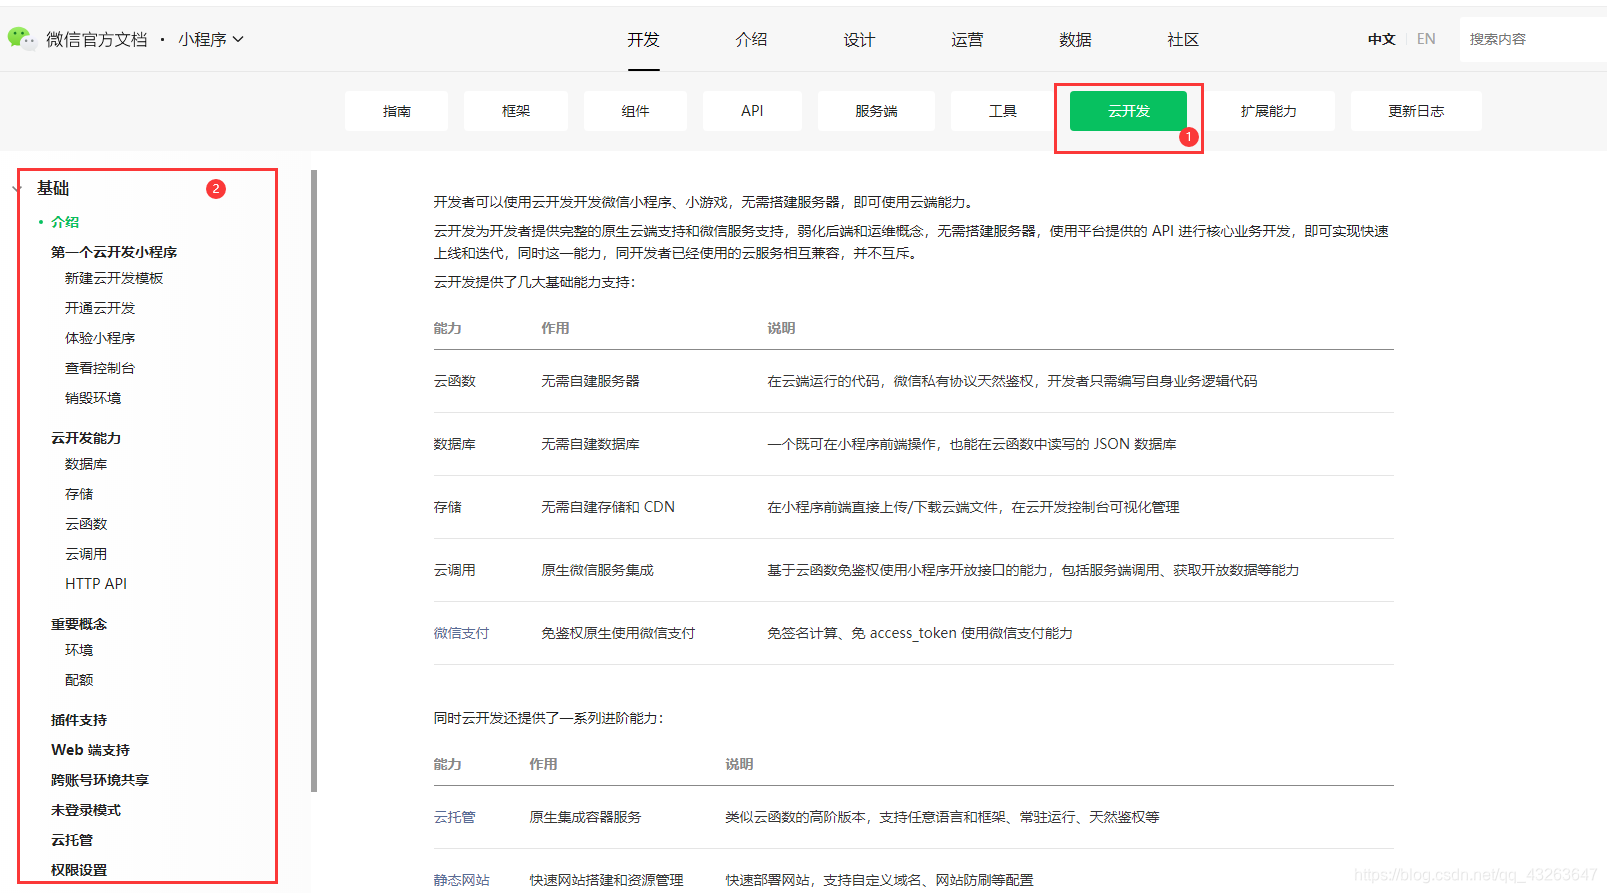Click 无需自建存储和 CDN table cell
Screen dimensions: 1607x893
tap(608, 507)
